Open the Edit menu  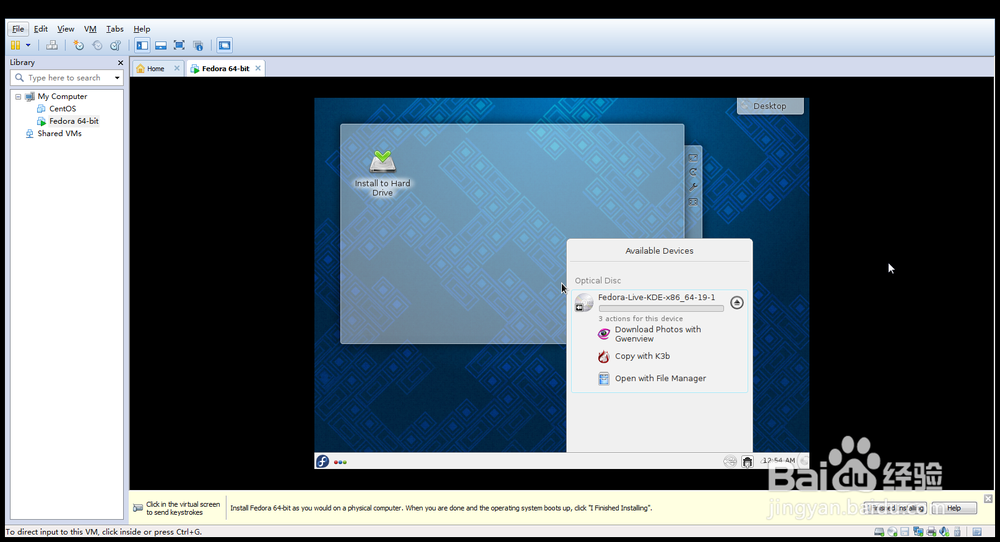tap(41, 29)
